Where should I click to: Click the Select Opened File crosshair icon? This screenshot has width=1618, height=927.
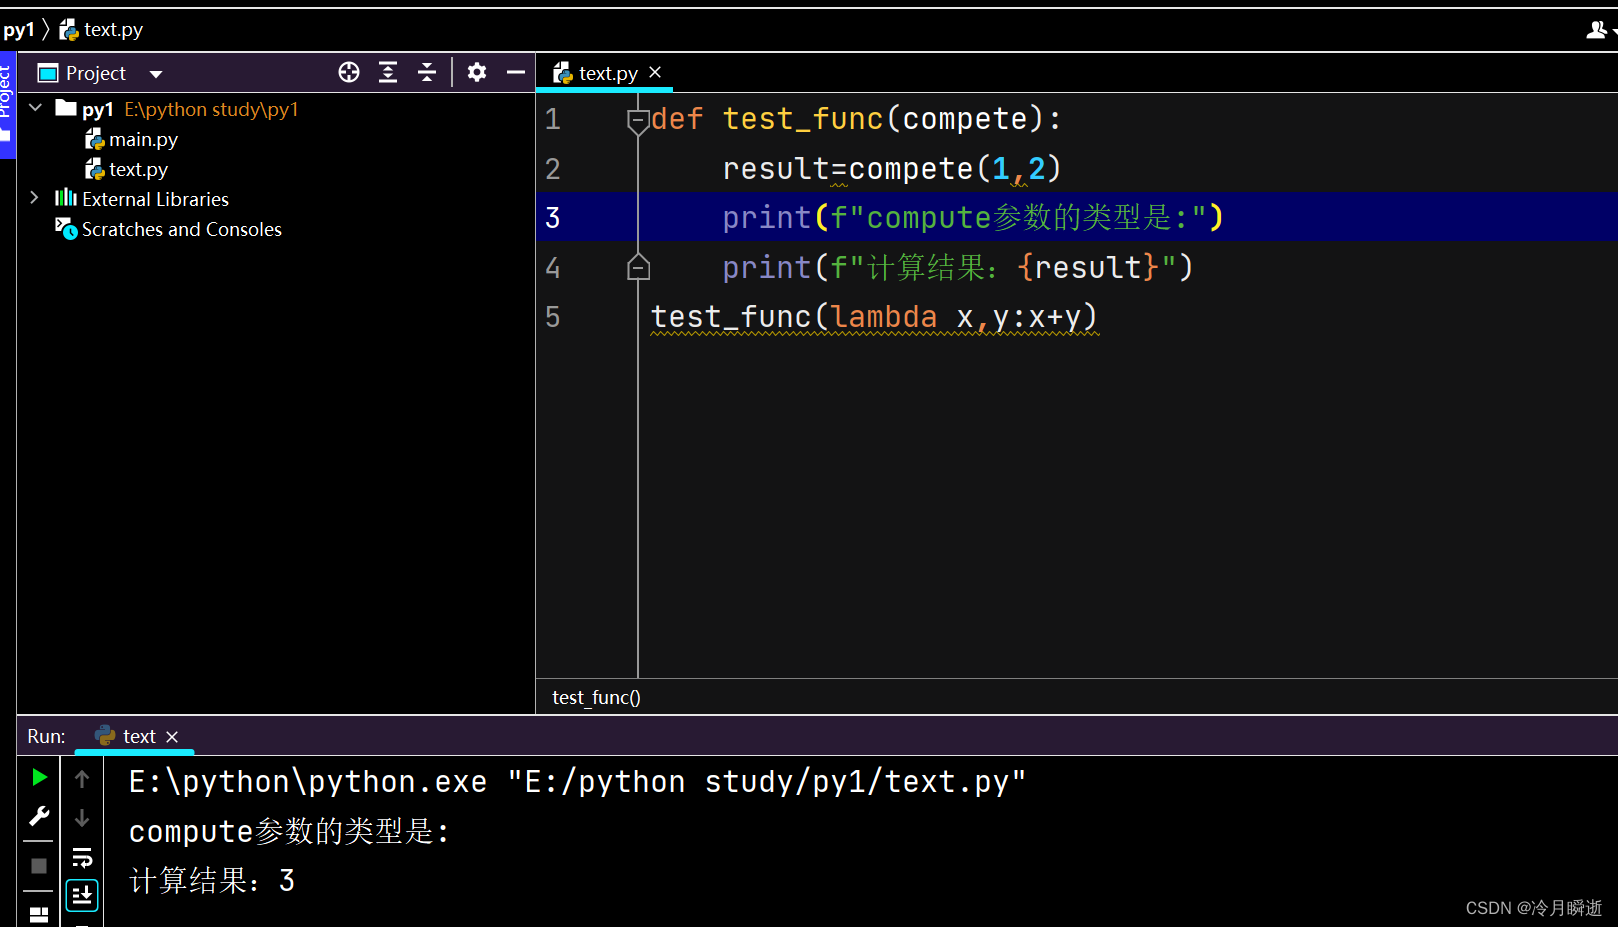click(348, 72)
